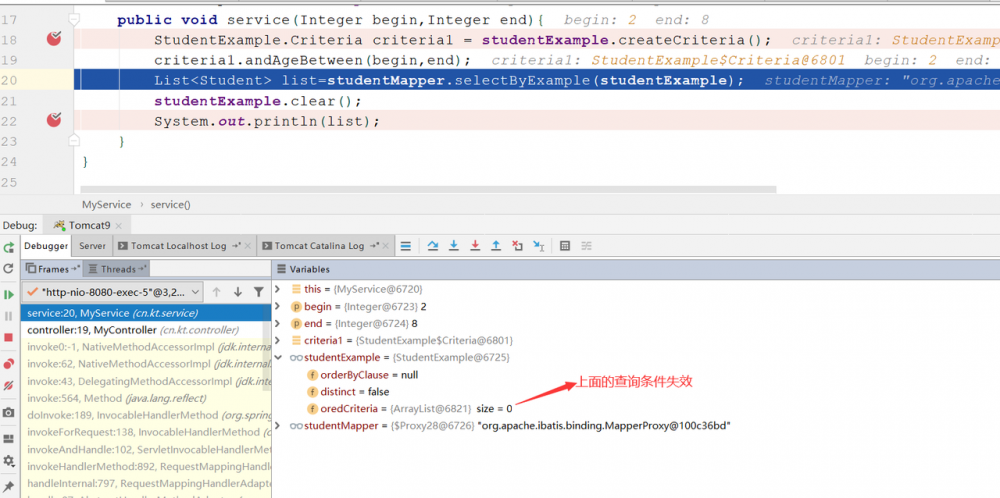Open Evaluate Expression calculator icon
The height and width of the screenshot is (498, 1000).
564,245
